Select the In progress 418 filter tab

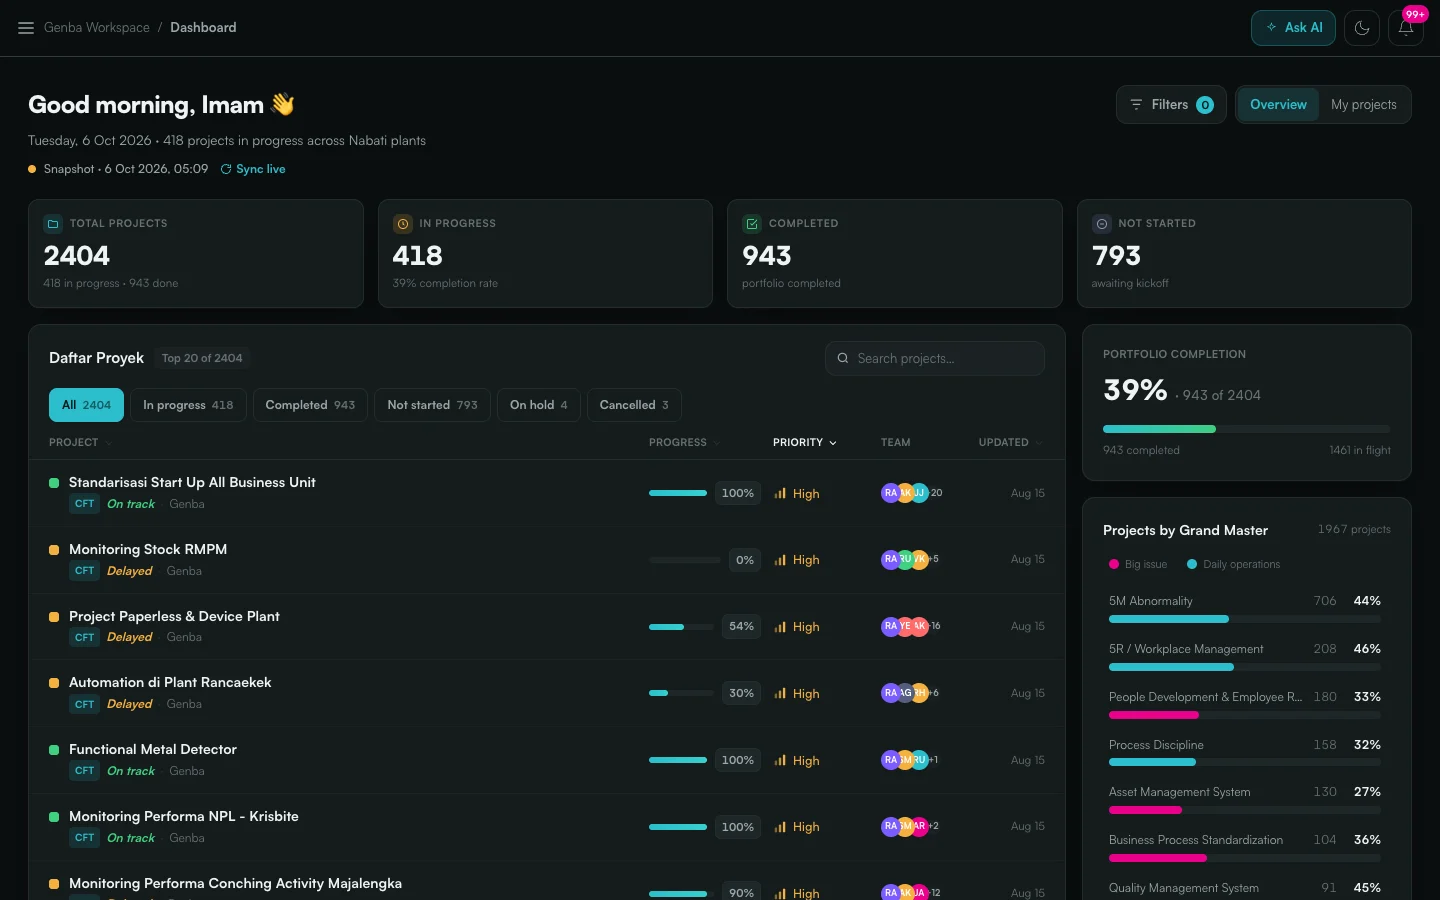tap(188, 405)
